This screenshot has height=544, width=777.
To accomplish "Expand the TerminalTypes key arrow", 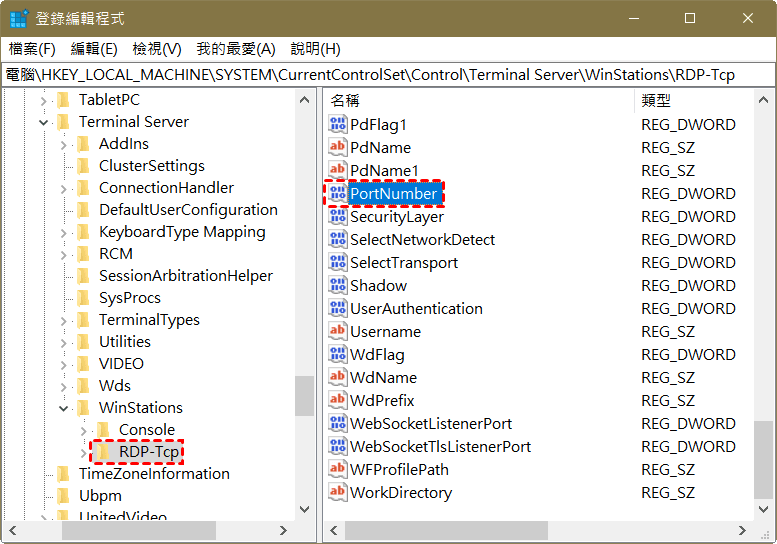I will [x=63, y=321].
